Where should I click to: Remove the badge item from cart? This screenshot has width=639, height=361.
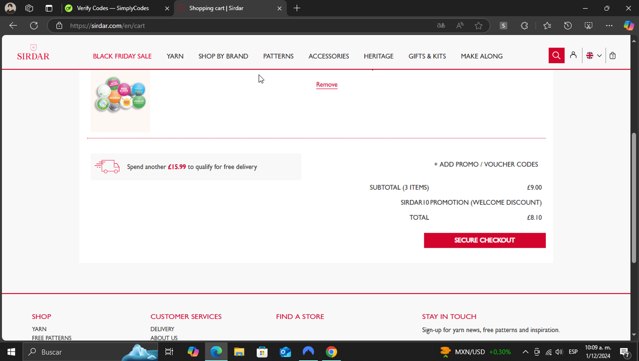click(x=326, y=85)
